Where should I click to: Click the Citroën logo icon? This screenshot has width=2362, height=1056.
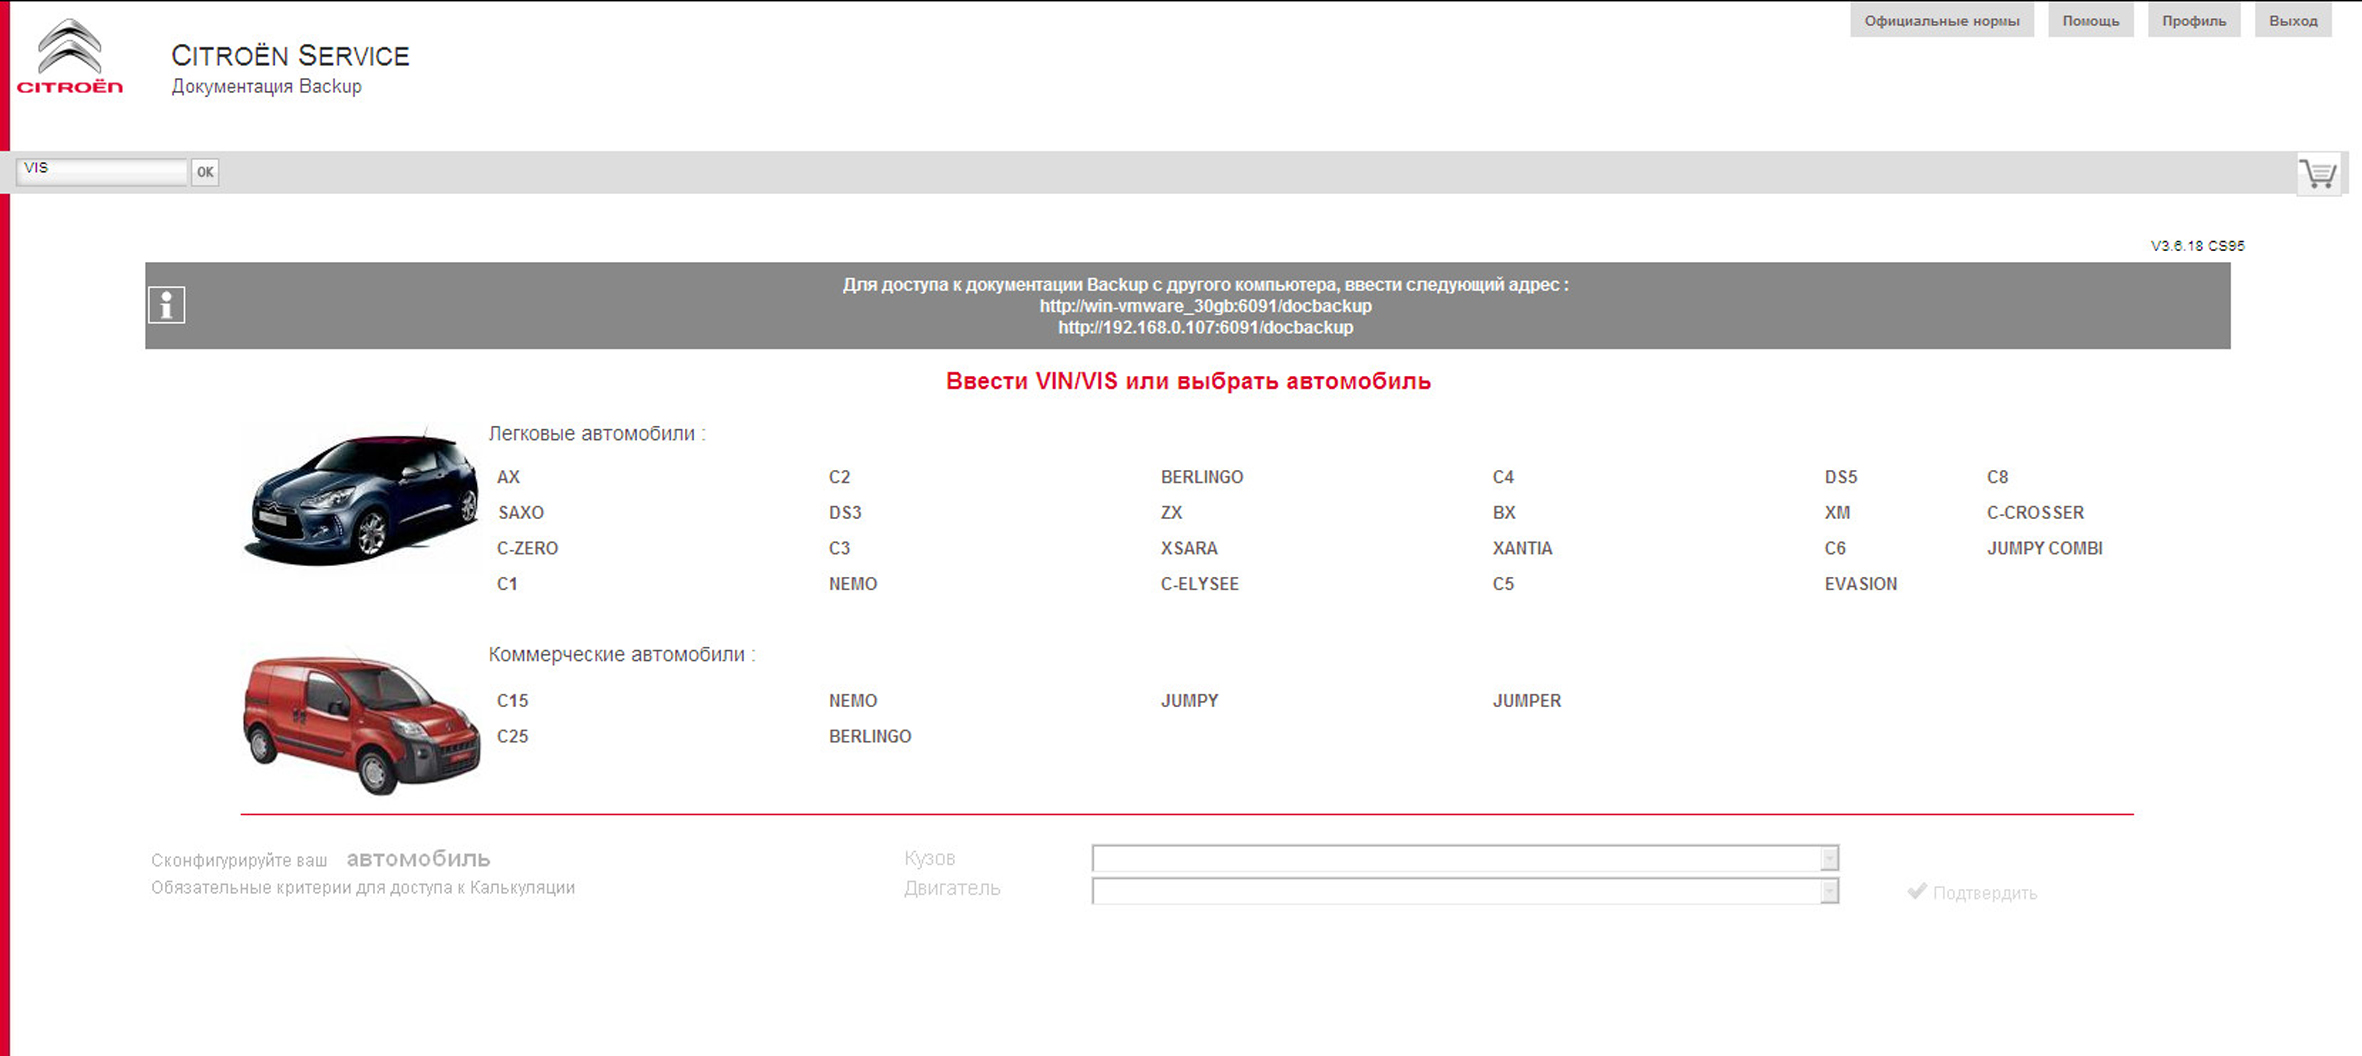pyautogui.click(x=70, y=57)
